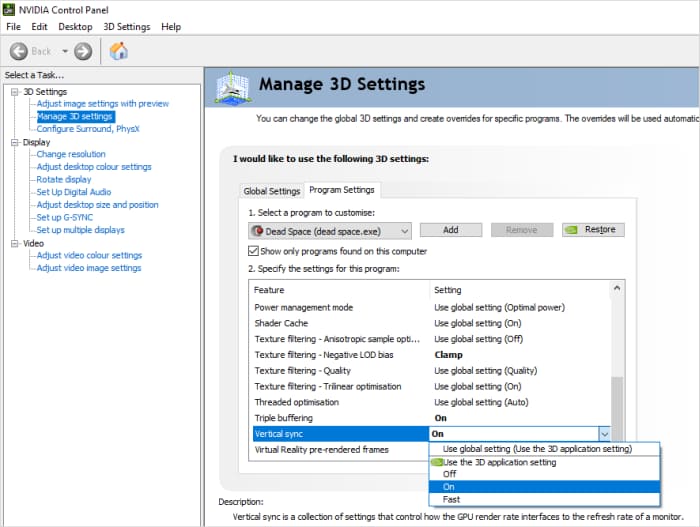
Task: Open the Dead Space program dropdown
Action: point(329,231)
